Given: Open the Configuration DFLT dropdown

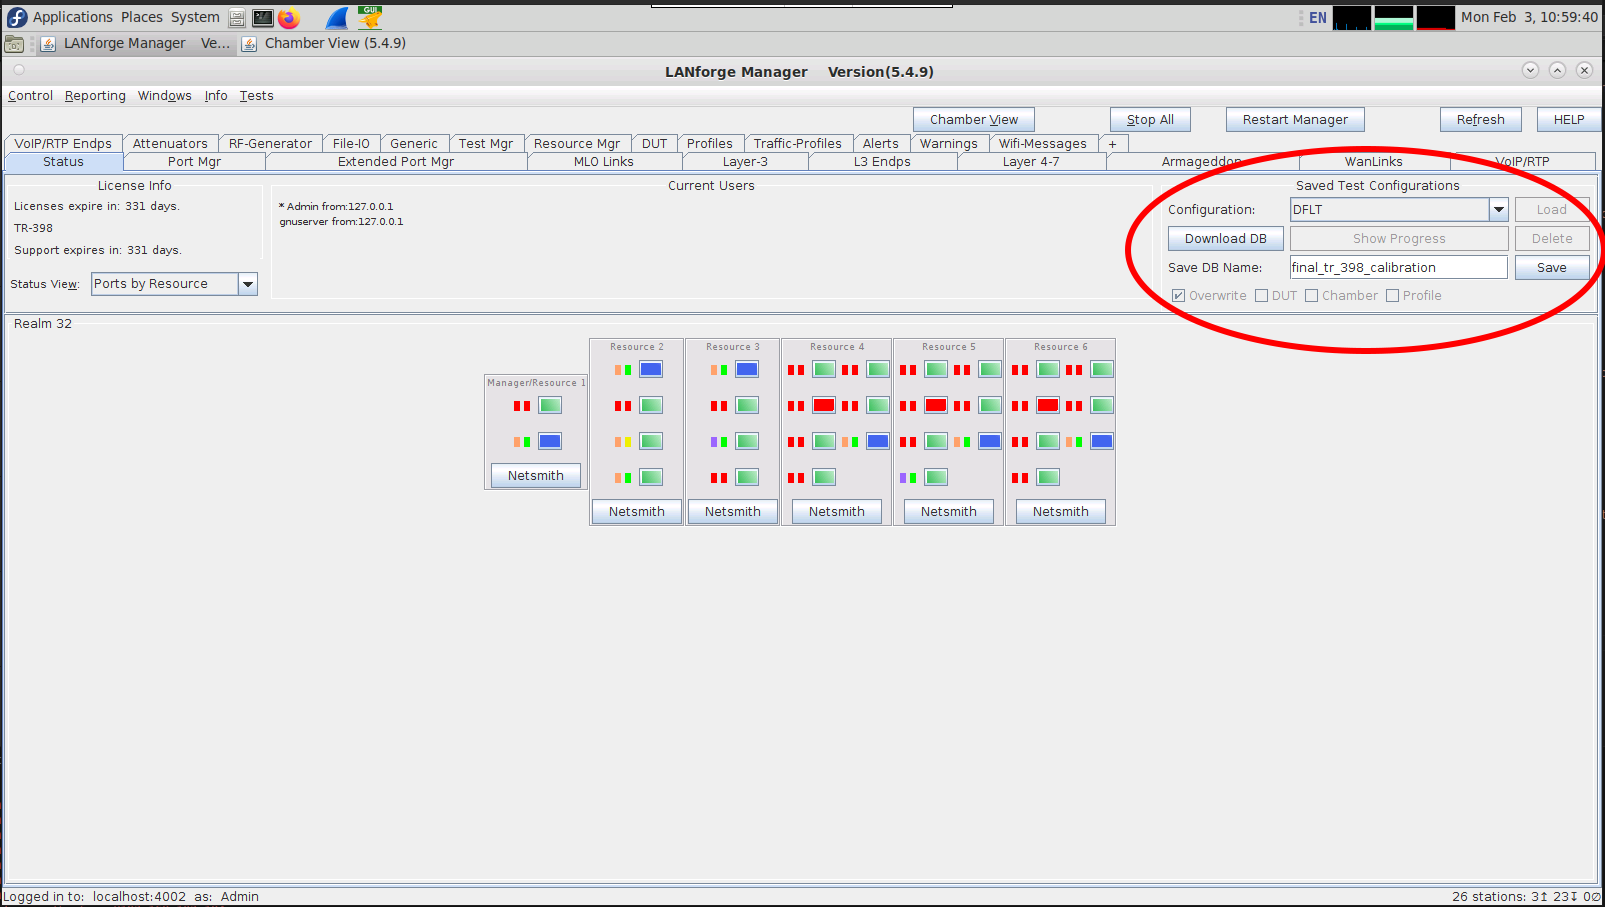Looking at the screenshot, I should (1499, 210).
